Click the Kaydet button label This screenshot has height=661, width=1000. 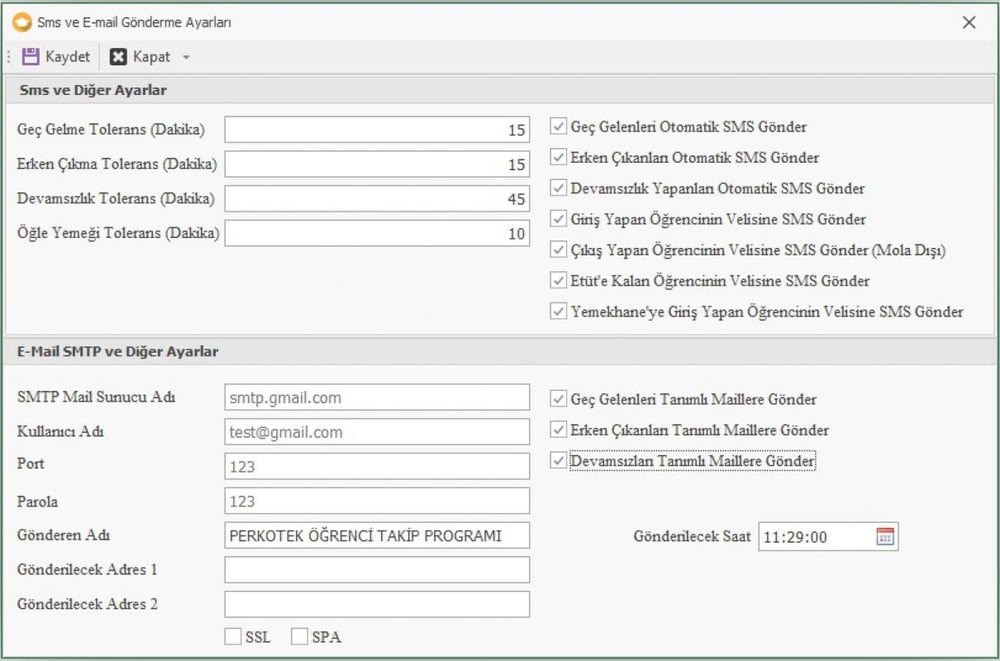click(x=67, y=57)
